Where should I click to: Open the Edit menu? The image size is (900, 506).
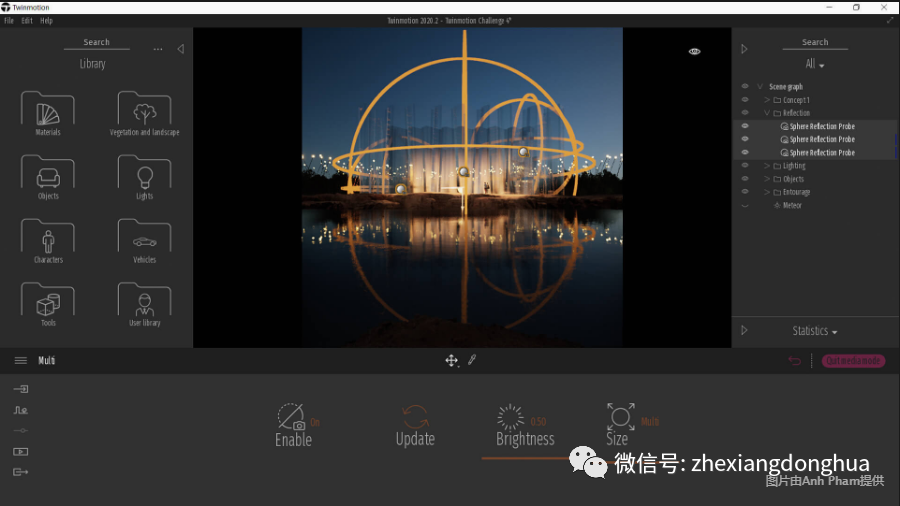pyautogui.click(x=27, y=21)
